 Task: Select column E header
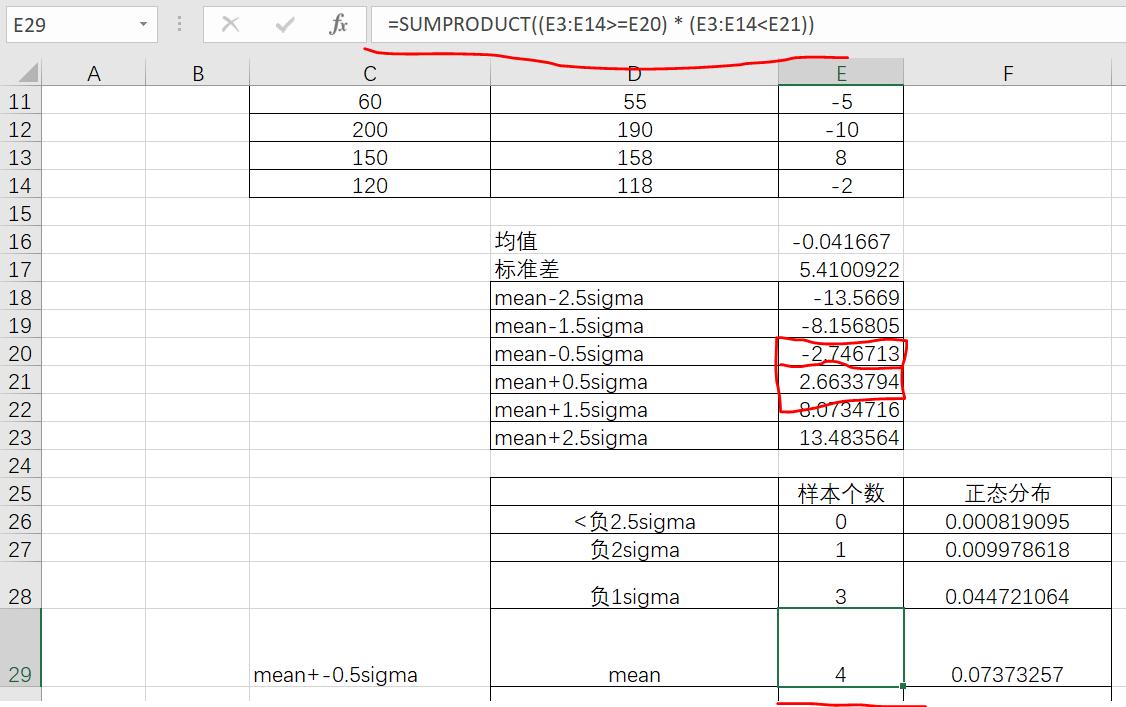coord(840,71)
